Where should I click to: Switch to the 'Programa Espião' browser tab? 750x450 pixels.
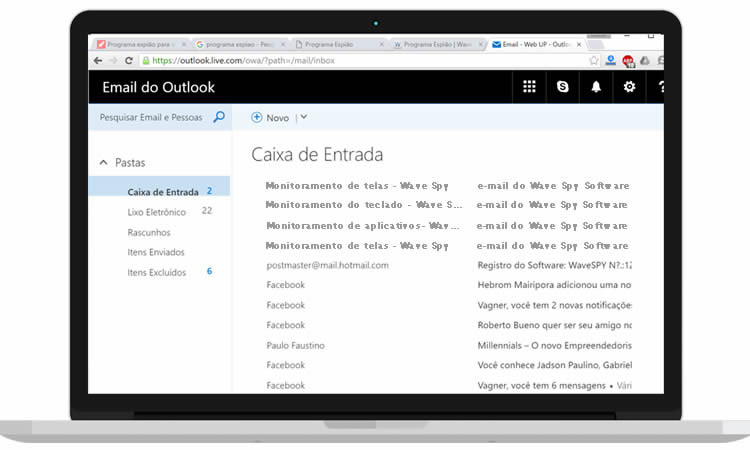point(337,44)
